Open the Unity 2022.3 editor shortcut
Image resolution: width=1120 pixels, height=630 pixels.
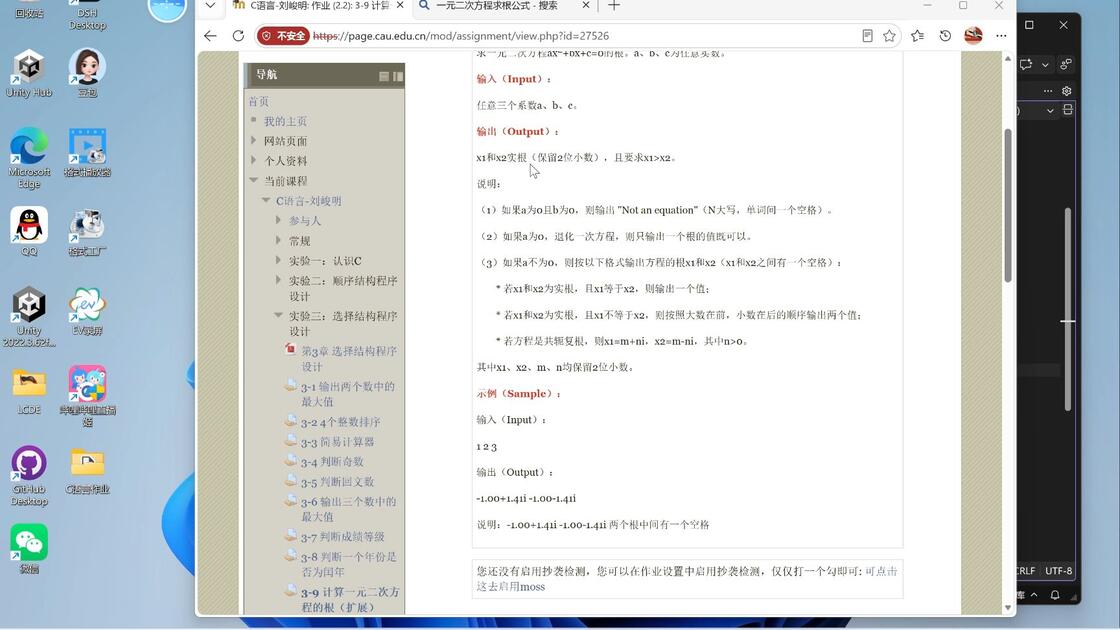tap(29, 316)
